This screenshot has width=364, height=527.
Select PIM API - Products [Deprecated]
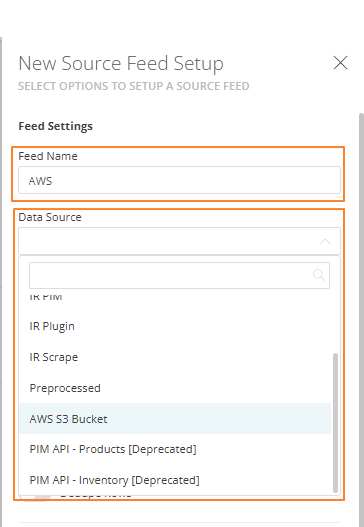coord(175,449)
